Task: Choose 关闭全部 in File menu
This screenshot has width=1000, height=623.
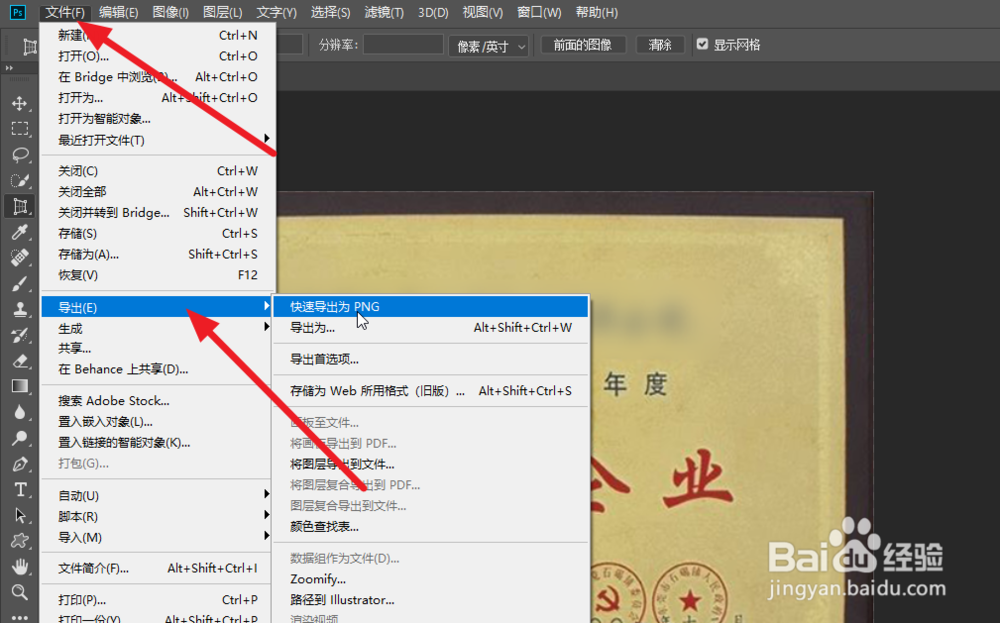Action: click(x=158, y=192)
